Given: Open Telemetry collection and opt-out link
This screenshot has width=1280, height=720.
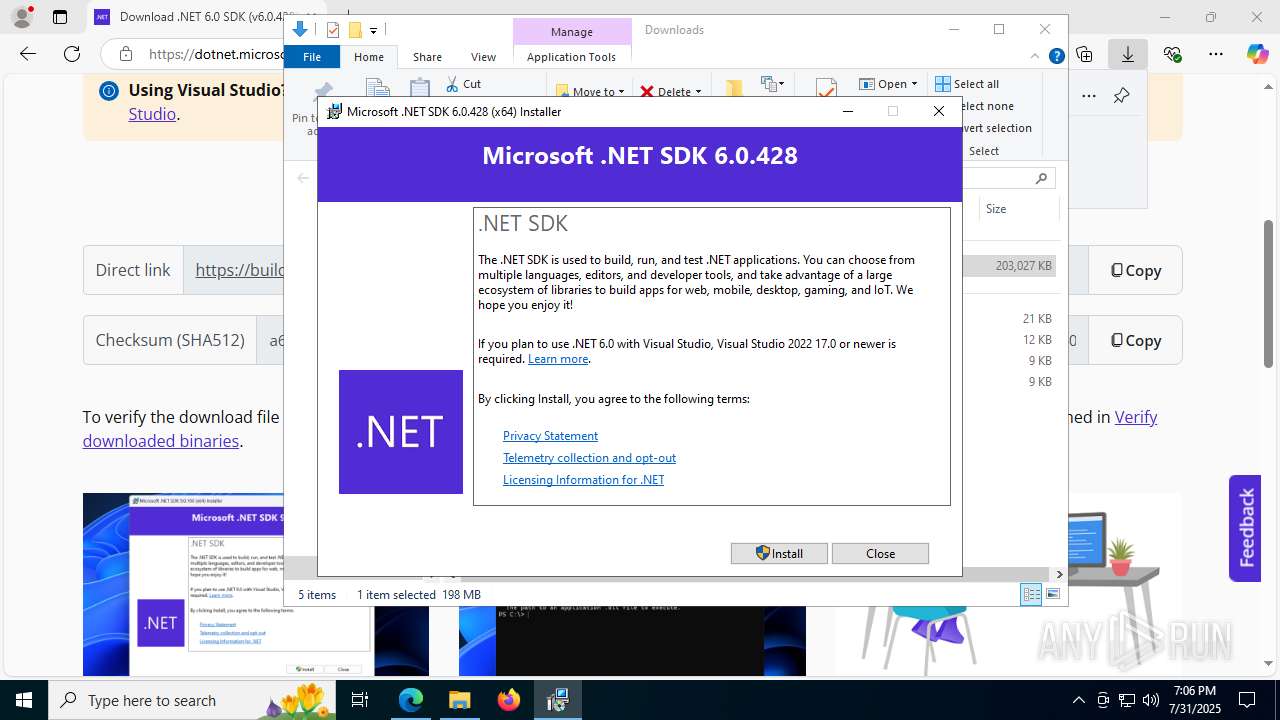Looking at the screenshot, I should tap(589, 458).
